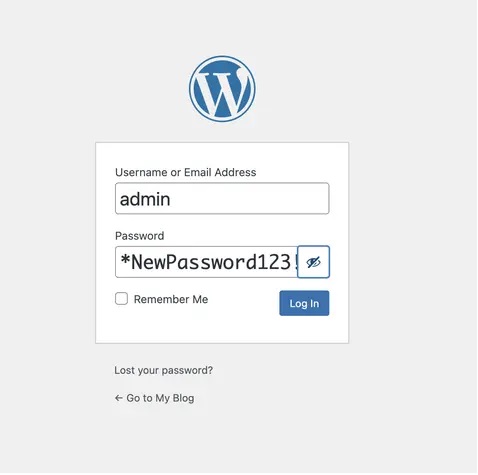
Task: Click the left arrow before Go to My Blog
Action: 119,398
